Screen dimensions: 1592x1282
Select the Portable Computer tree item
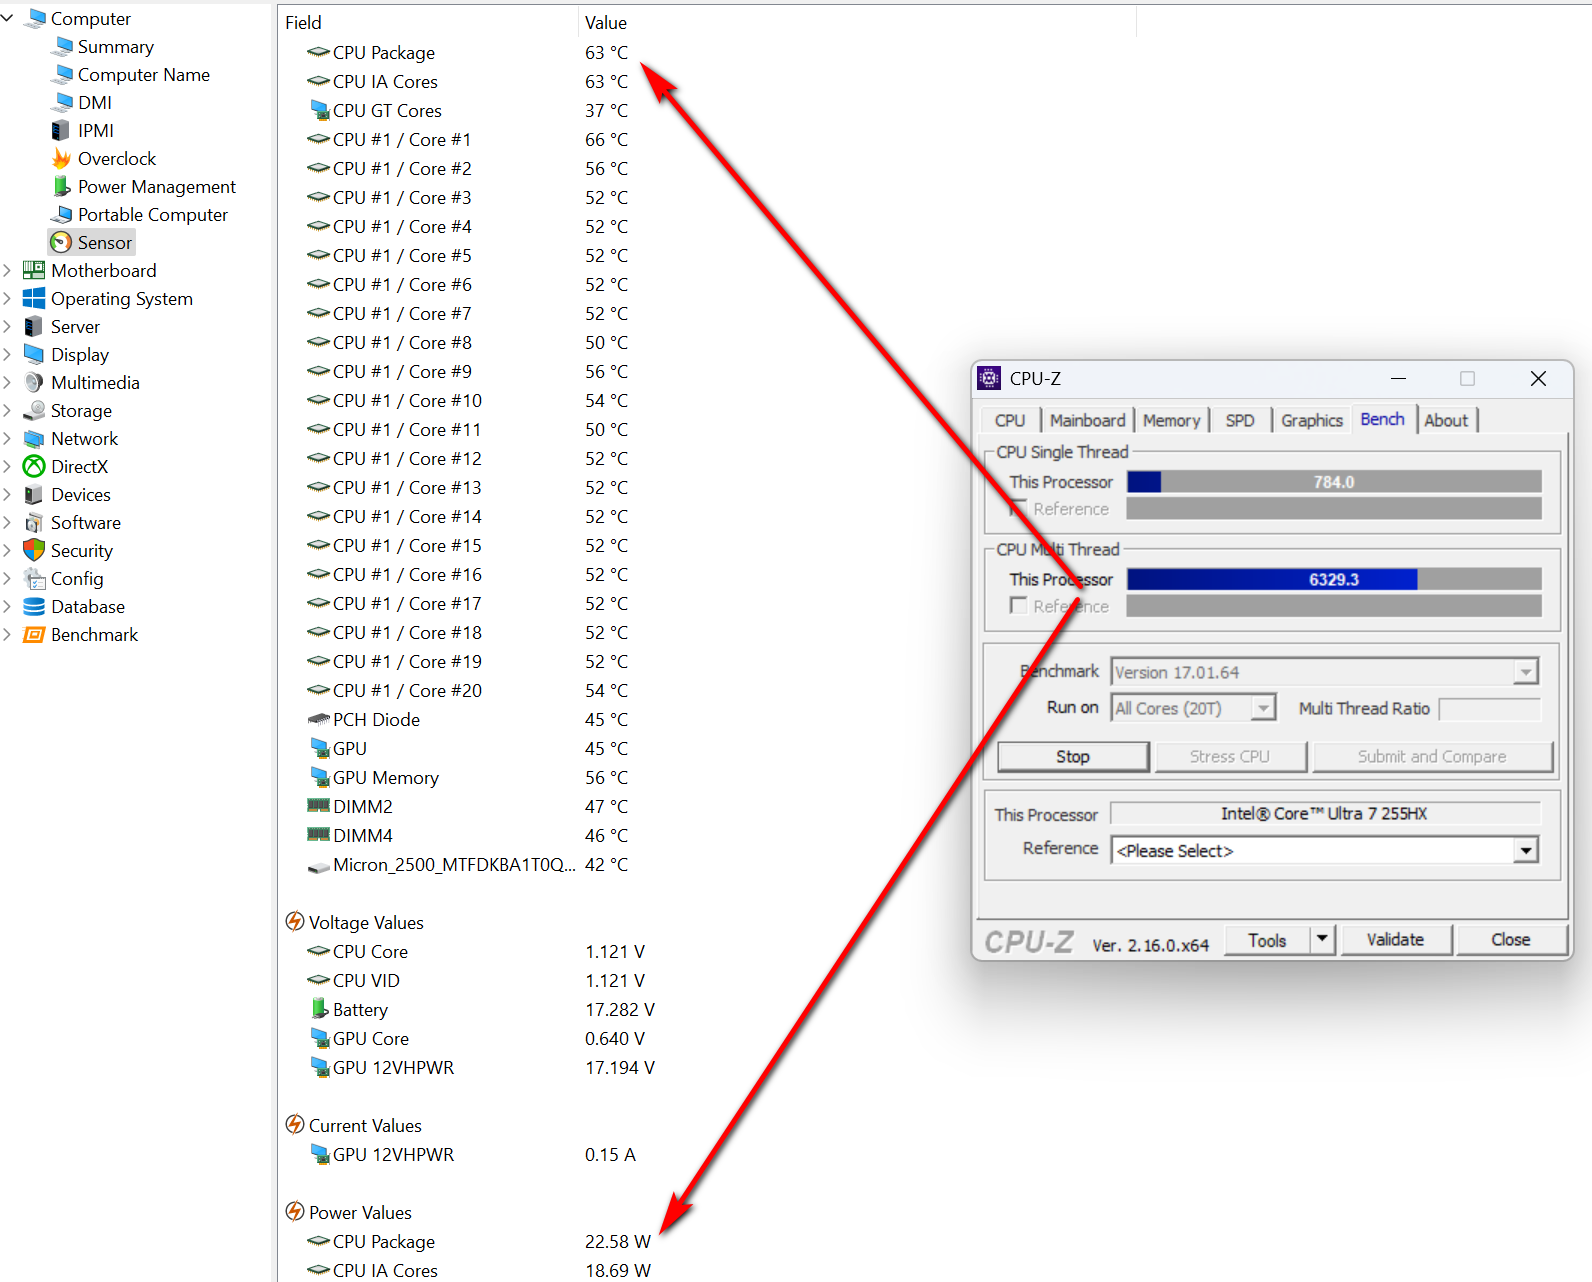(x=153, y=214)
